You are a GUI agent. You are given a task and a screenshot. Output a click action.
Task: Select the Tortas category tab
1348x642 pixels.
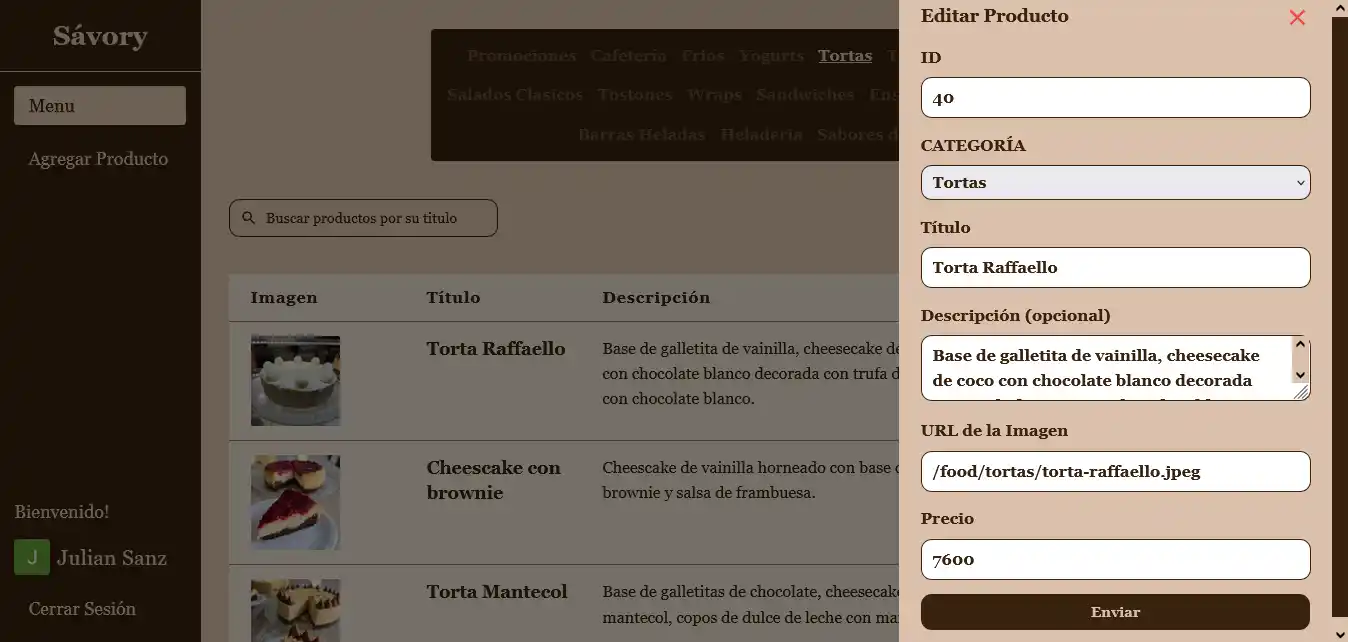[x=845, y=56]
